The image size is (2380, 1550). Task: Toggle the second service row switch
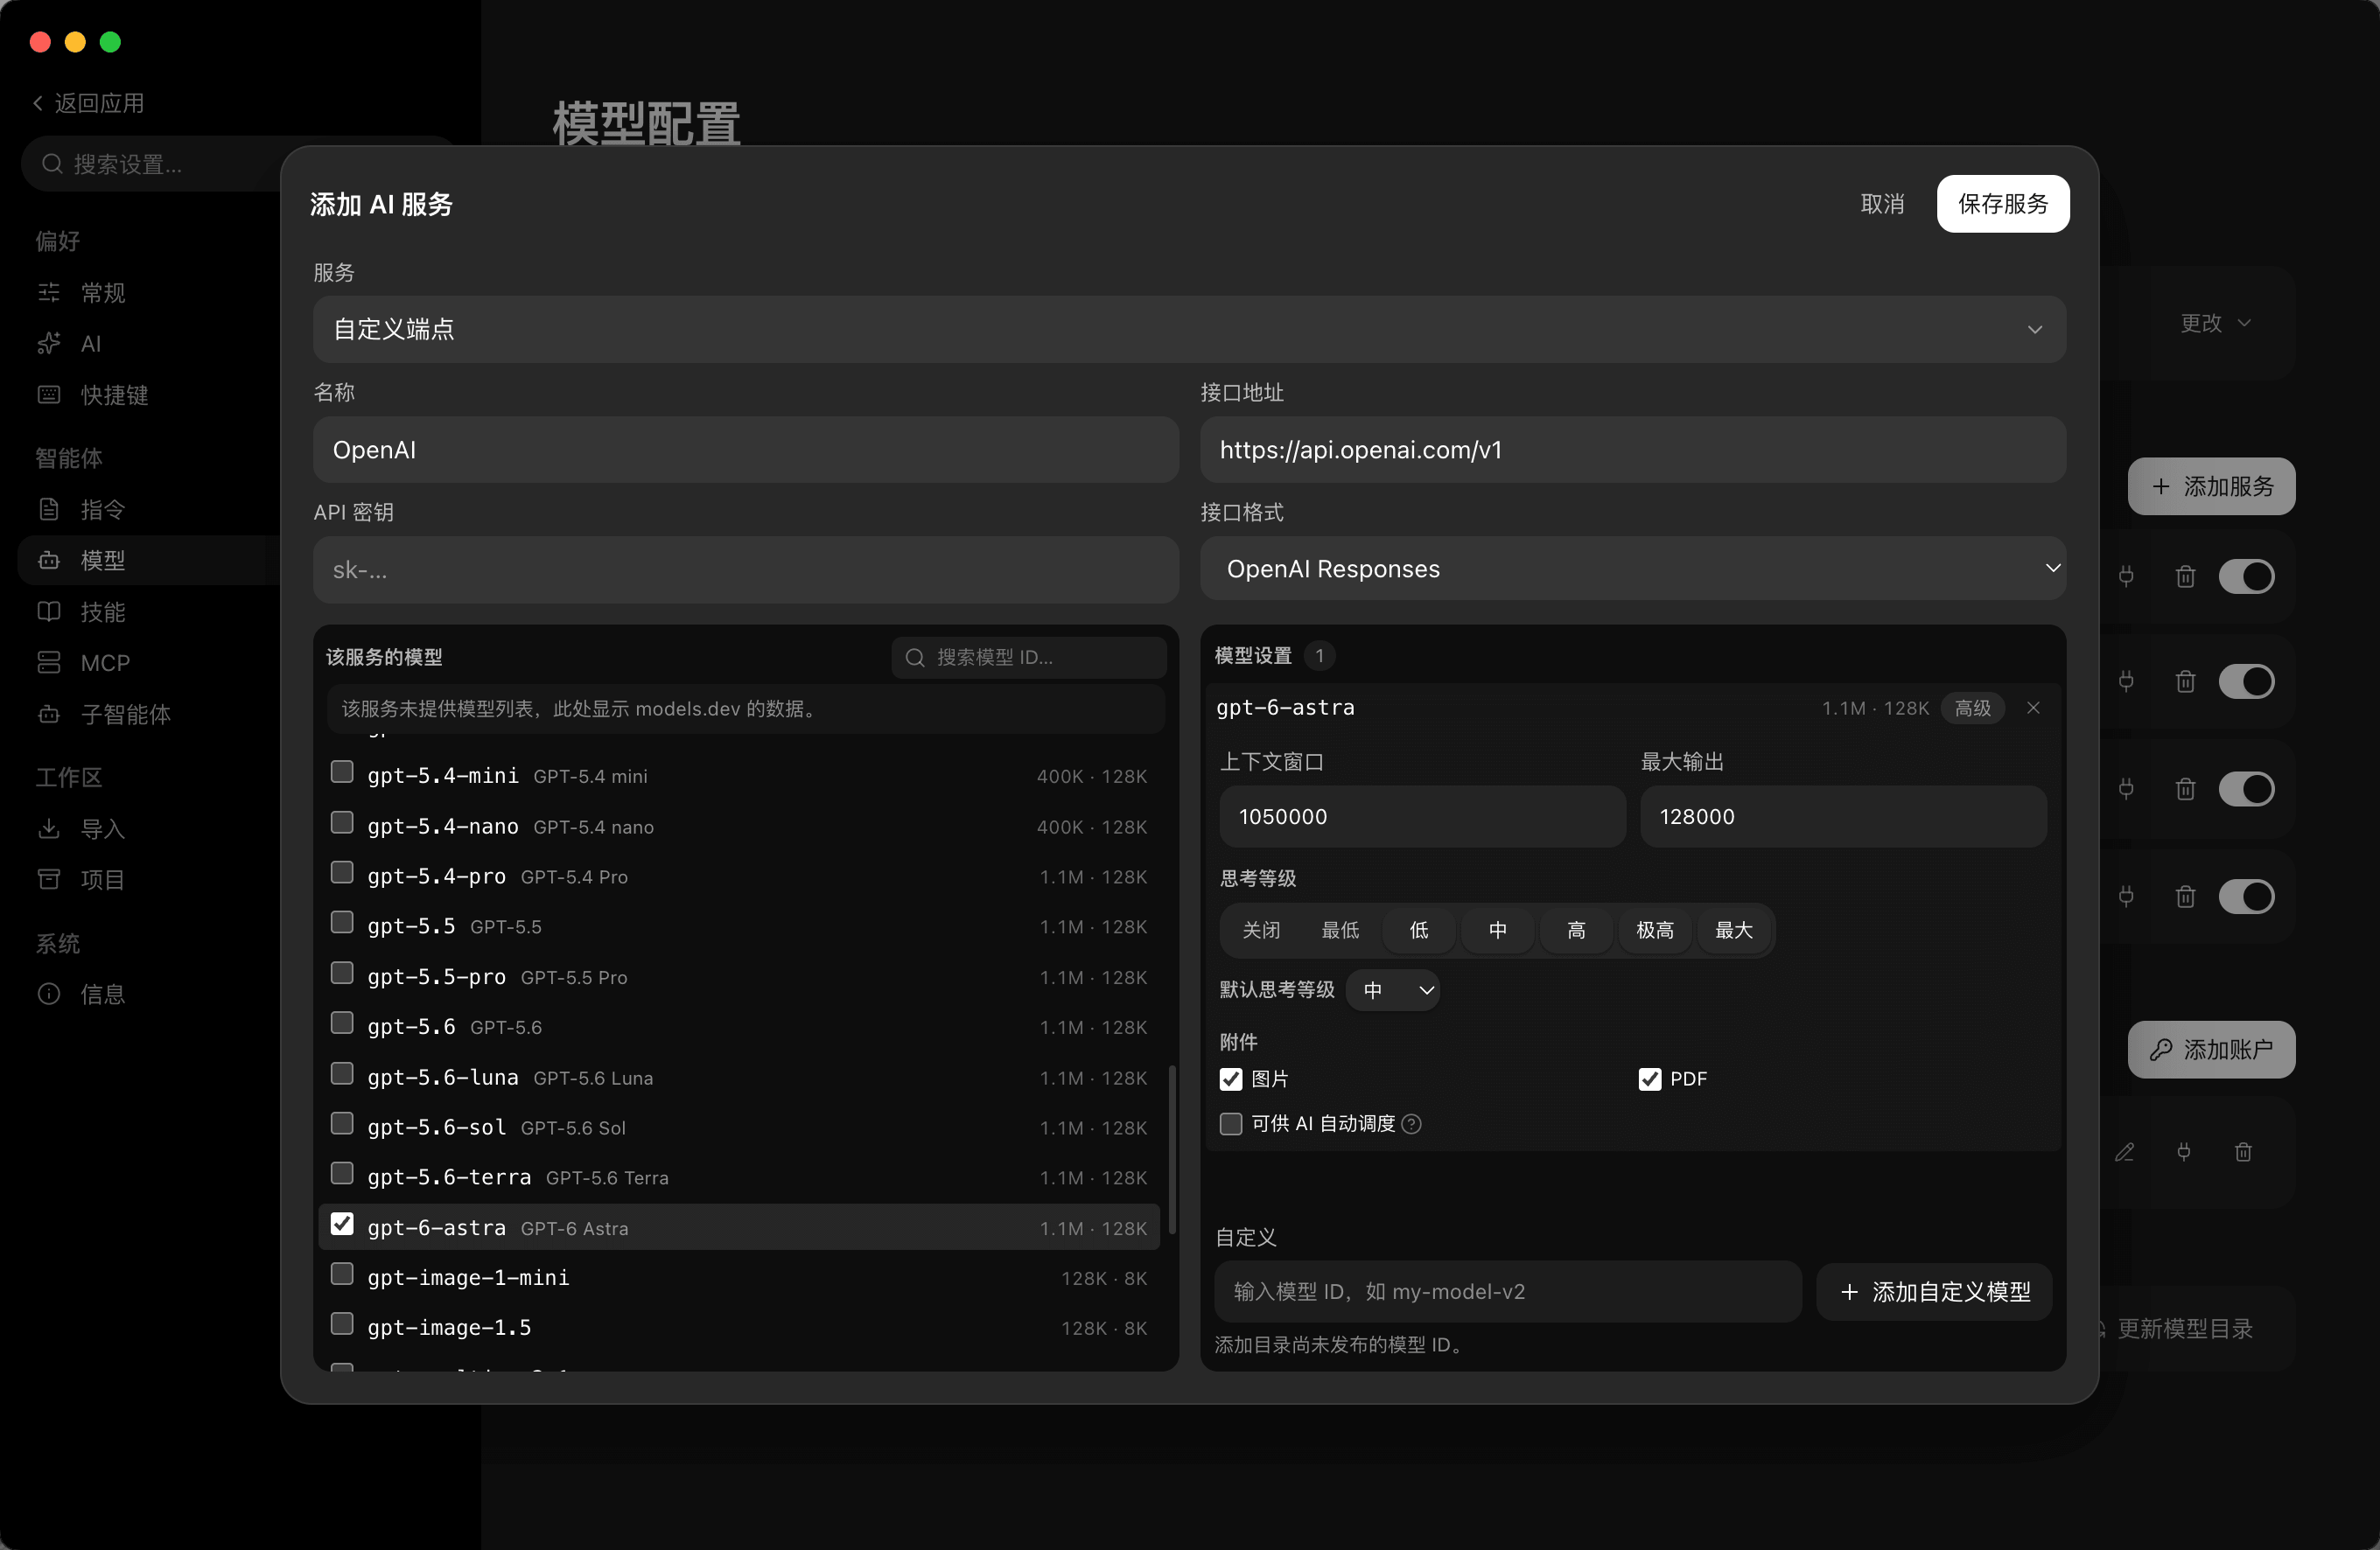point(2246,682)
